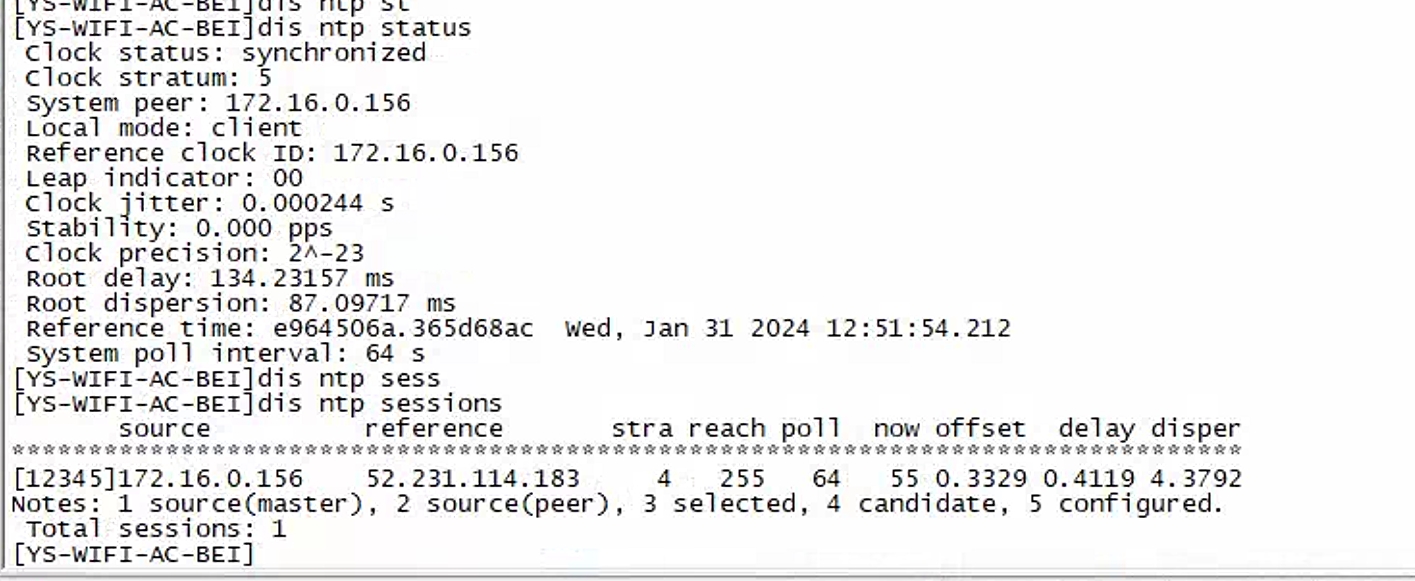Click the System poll interval line
This screenshot has width=1415, height=581.
click(225, 353)
